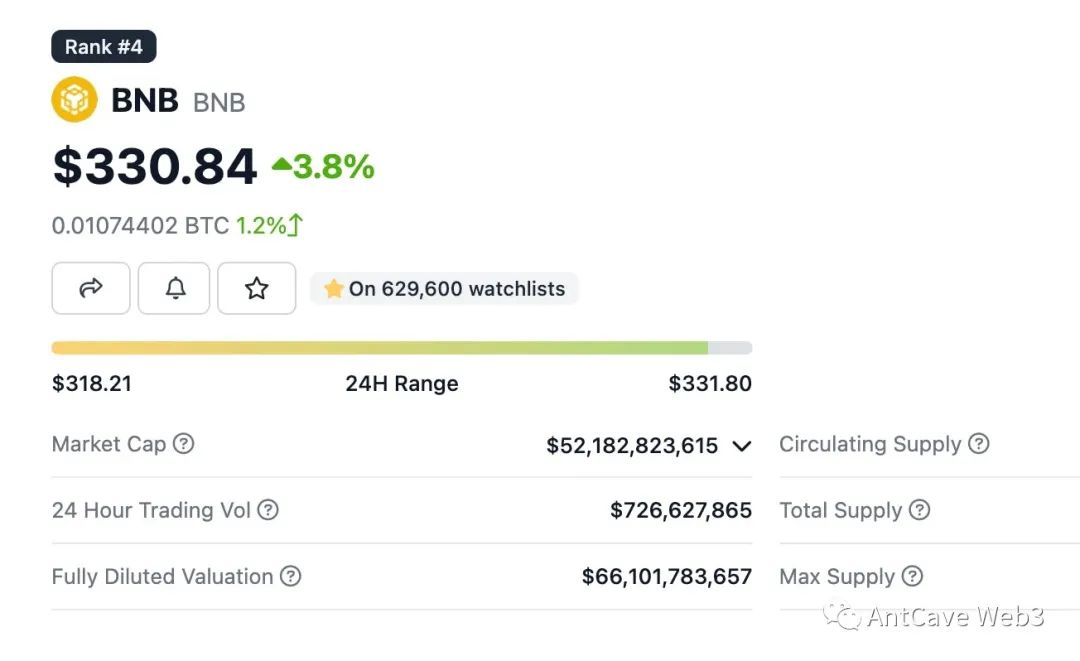
Task: Click the Rank #4 badge
Action: click(104, 47)
